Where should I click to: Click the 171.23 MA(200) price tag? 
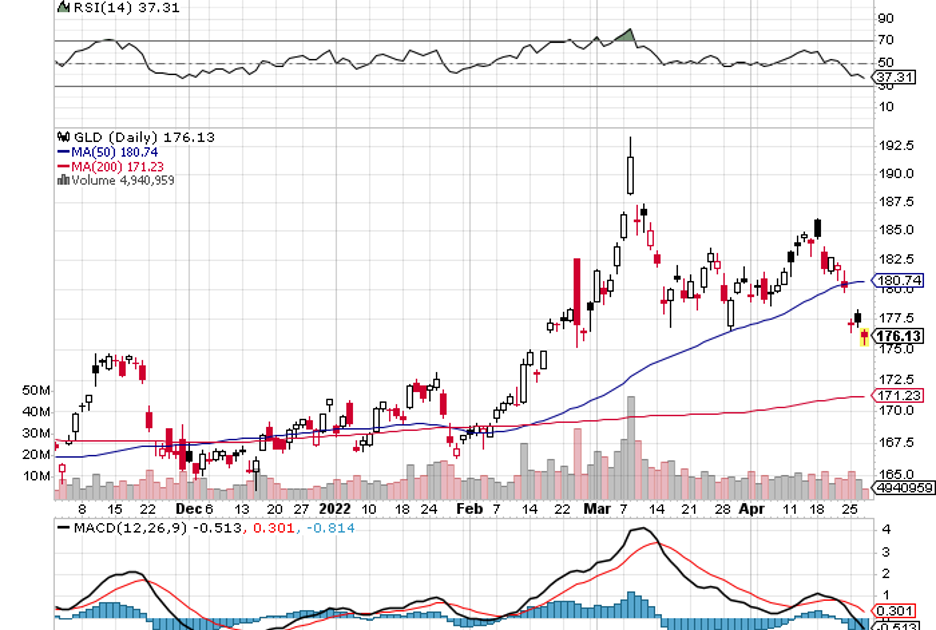pyautogui.click(x=896, y=397)
